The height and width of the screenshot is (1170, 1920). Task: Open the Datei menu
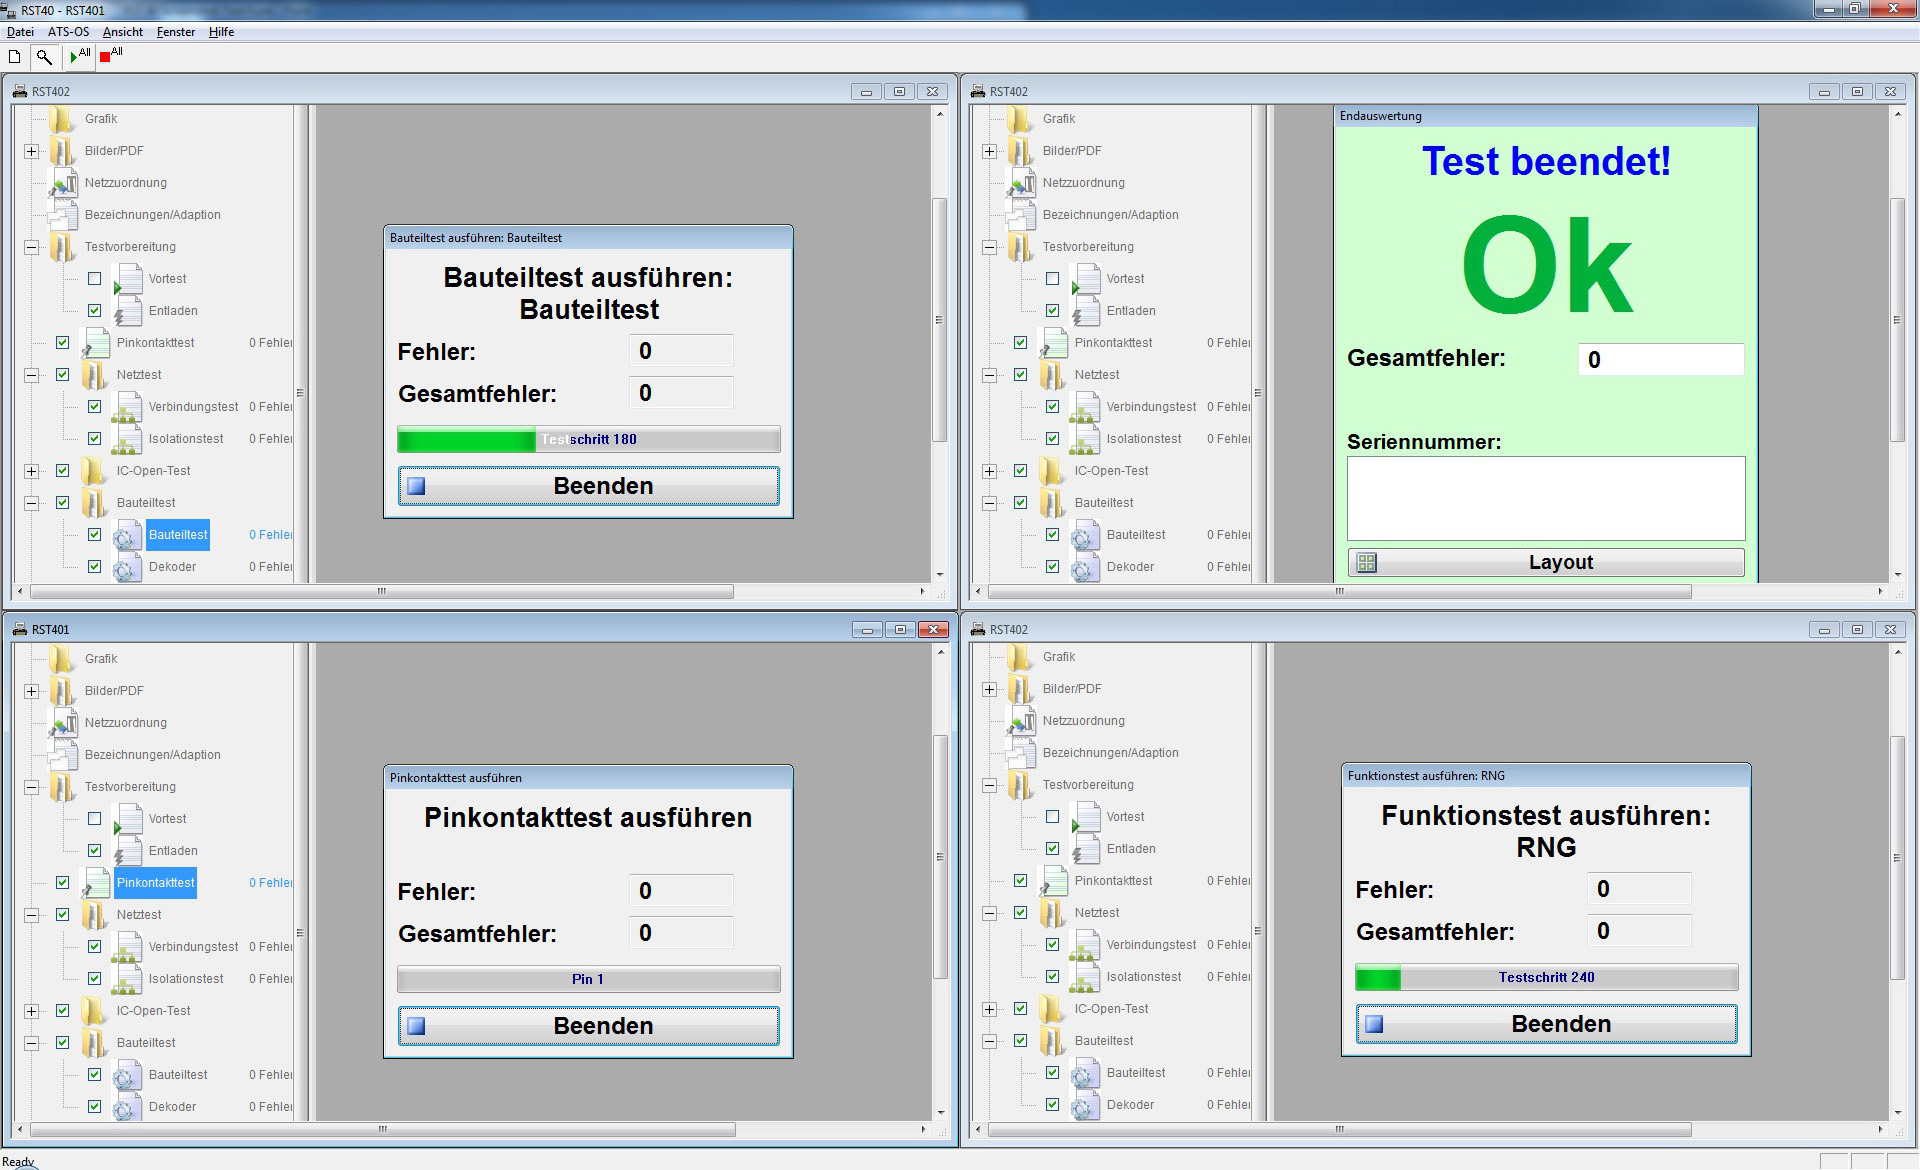(20, 32)
